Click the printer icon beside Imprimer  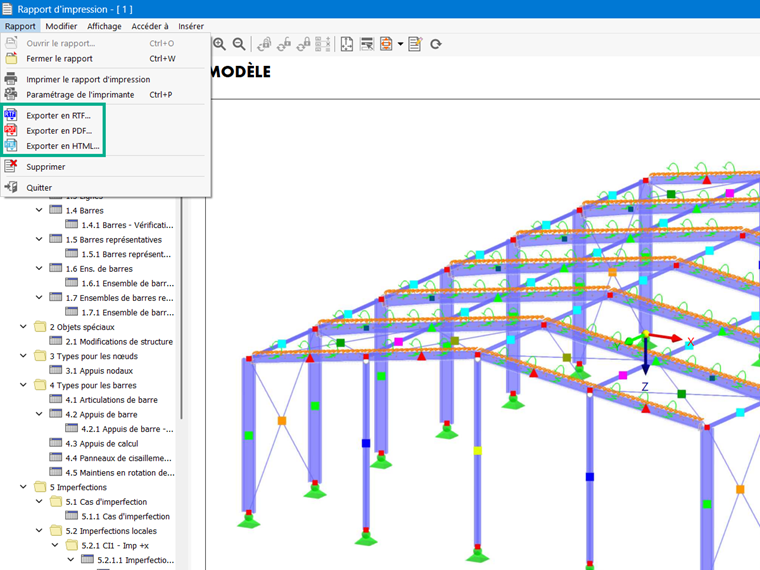click(11, 79)
